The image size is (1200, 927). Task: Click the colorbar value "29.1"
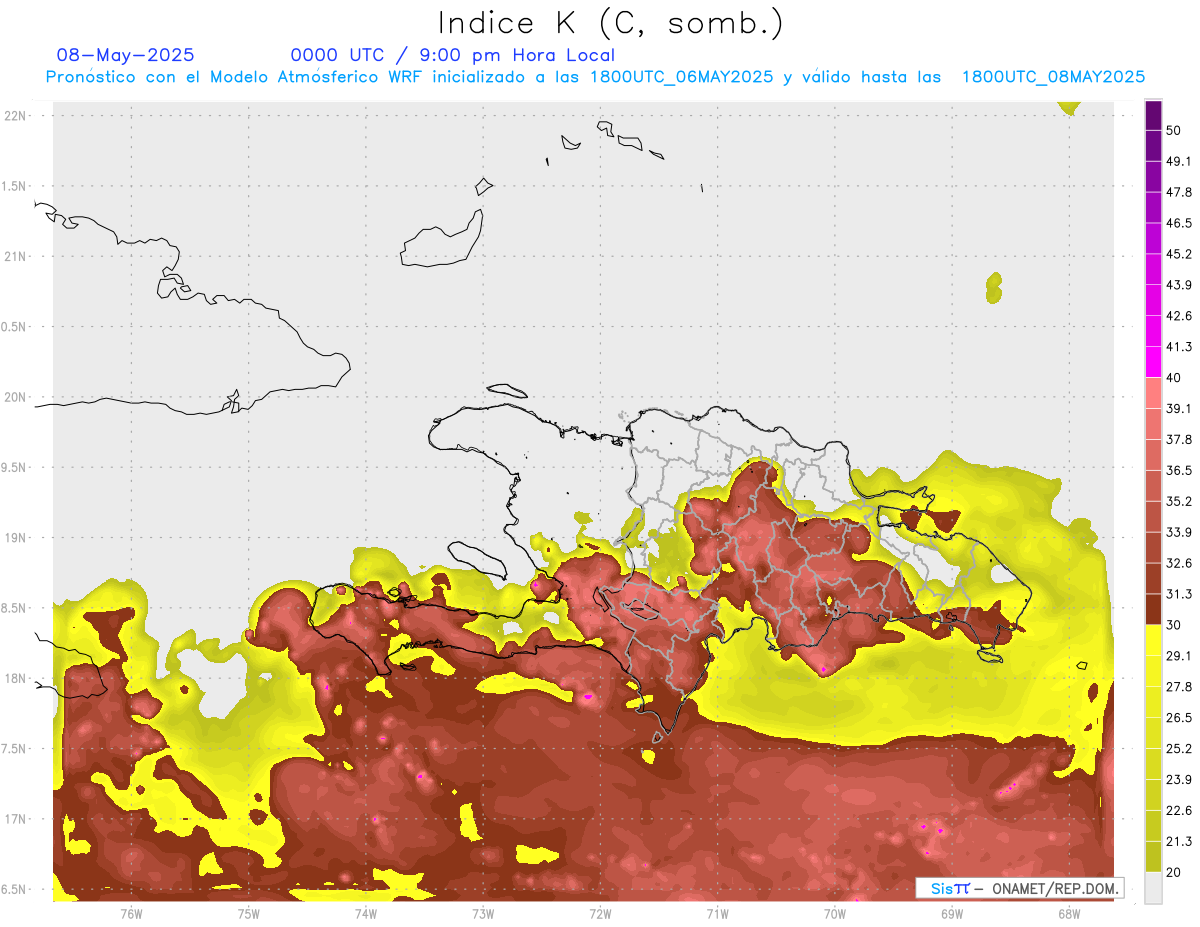pos(1178,656)
